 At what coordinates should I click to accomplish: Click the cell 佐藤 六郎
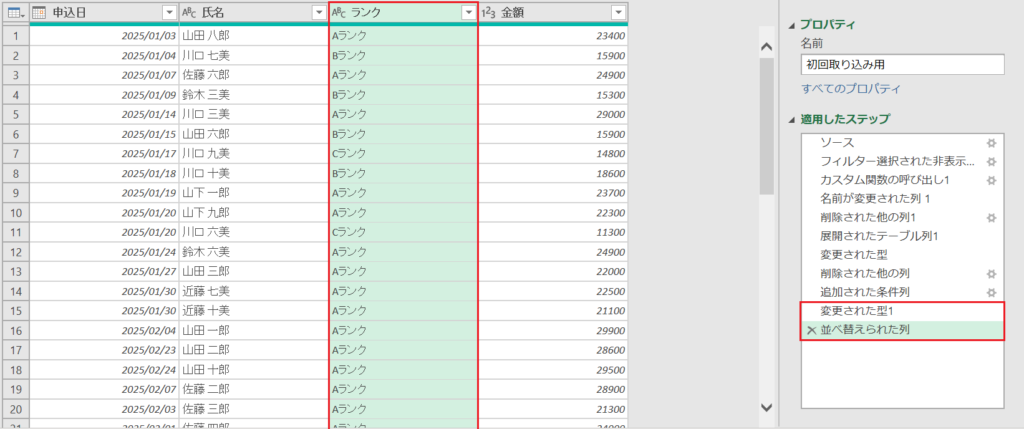coord(253,75)
